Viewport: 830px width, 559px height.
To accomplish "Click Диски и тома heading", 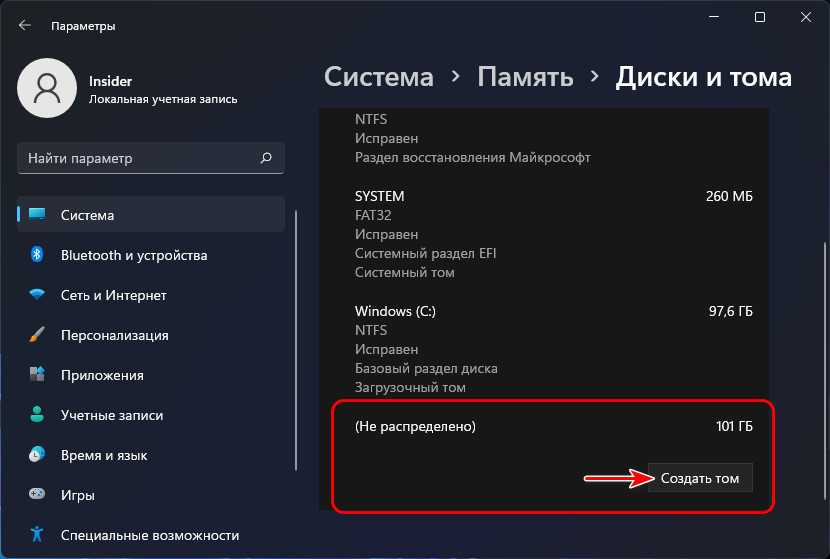I will tap(703, 77).
